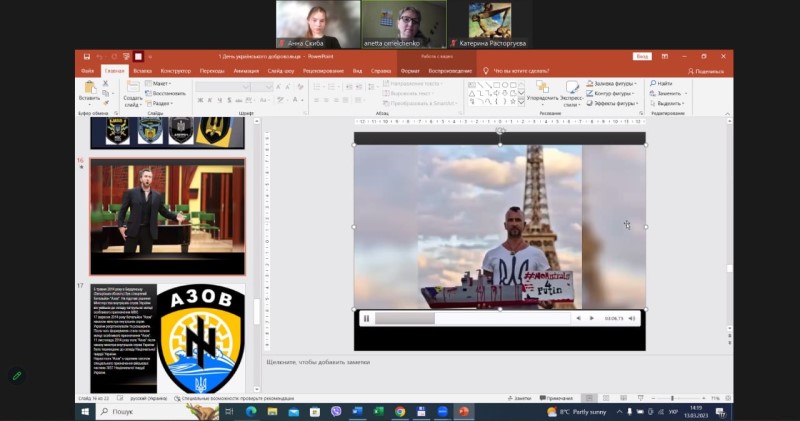Pause video with the pause button

[x=366, y=318]
